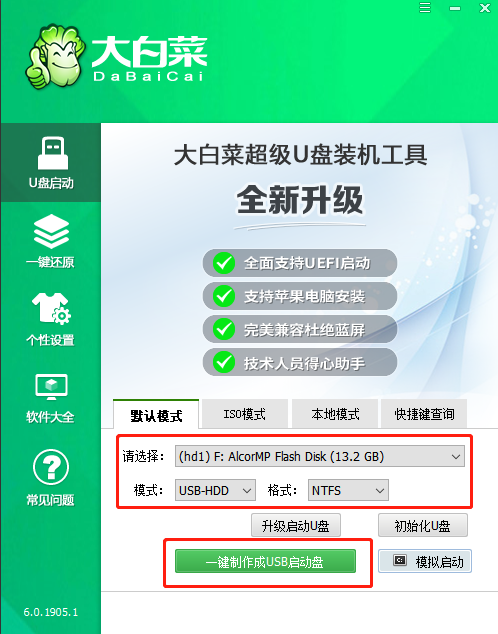
Task: Open 软件大全 monitor icon
Action: point(51,387)
